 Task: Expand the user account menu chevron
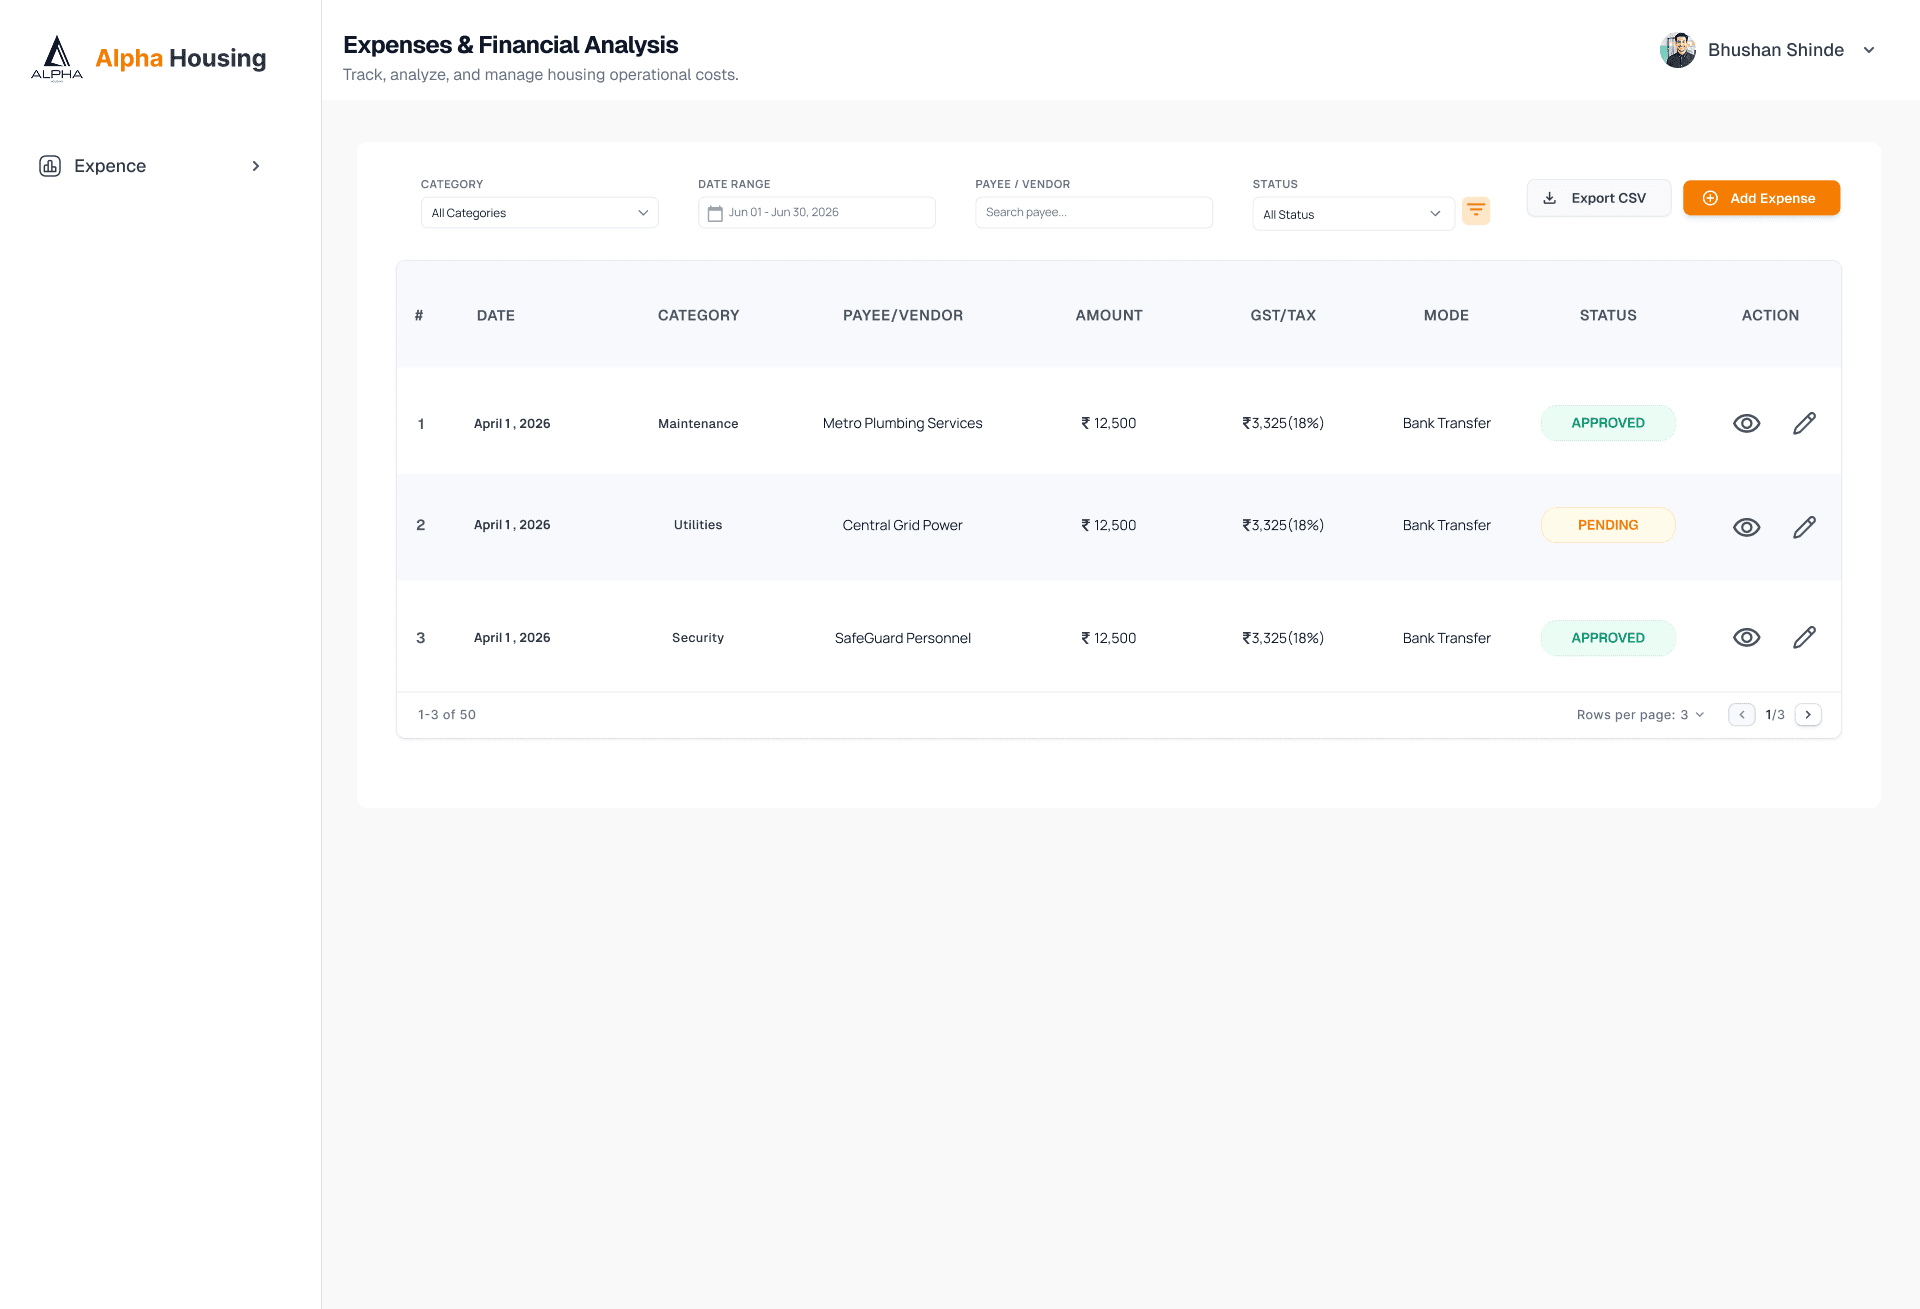click(x=1868, y=50)
